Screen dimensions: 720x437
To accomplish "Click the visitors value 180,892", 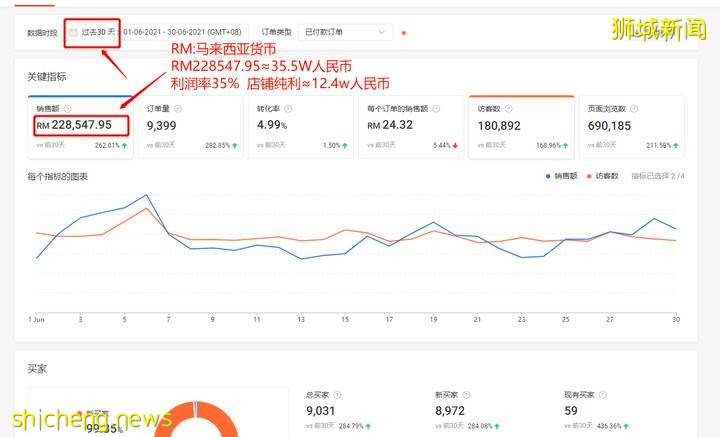I will 499,126.
